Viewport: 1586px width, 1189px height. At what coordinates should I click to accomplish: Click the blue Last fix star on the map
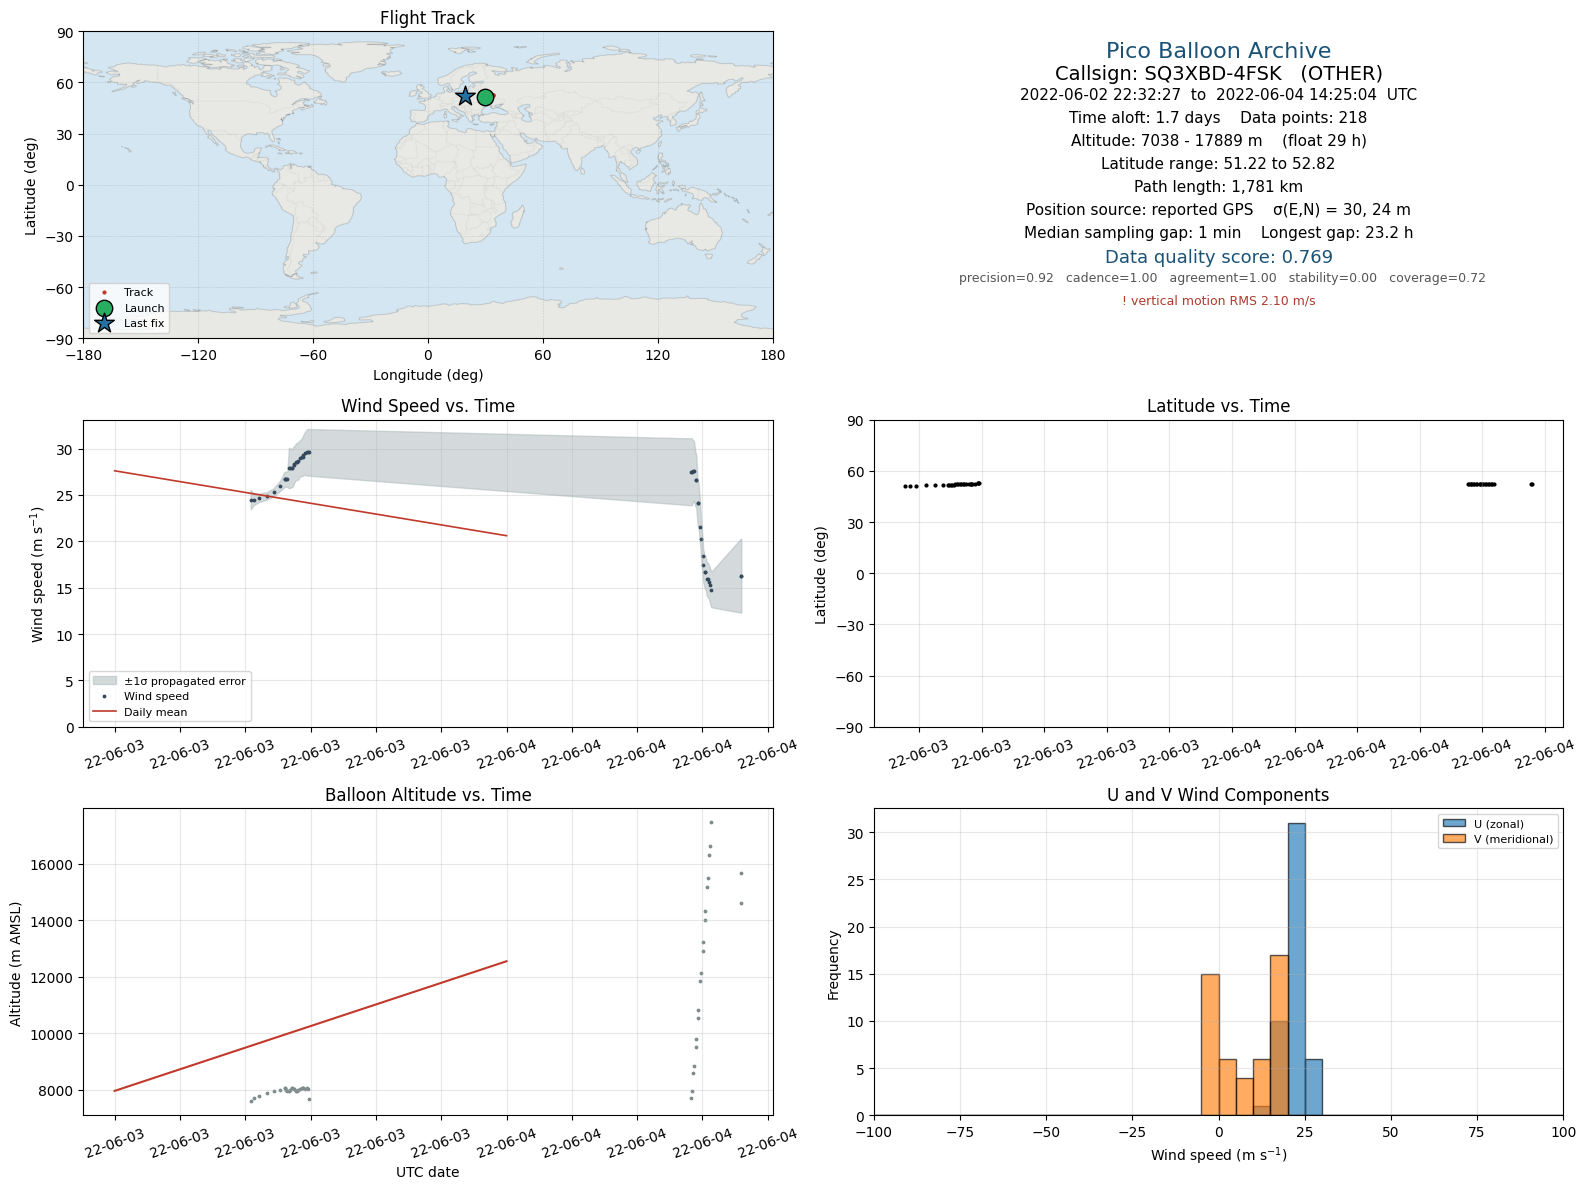(x=465, y=96)
